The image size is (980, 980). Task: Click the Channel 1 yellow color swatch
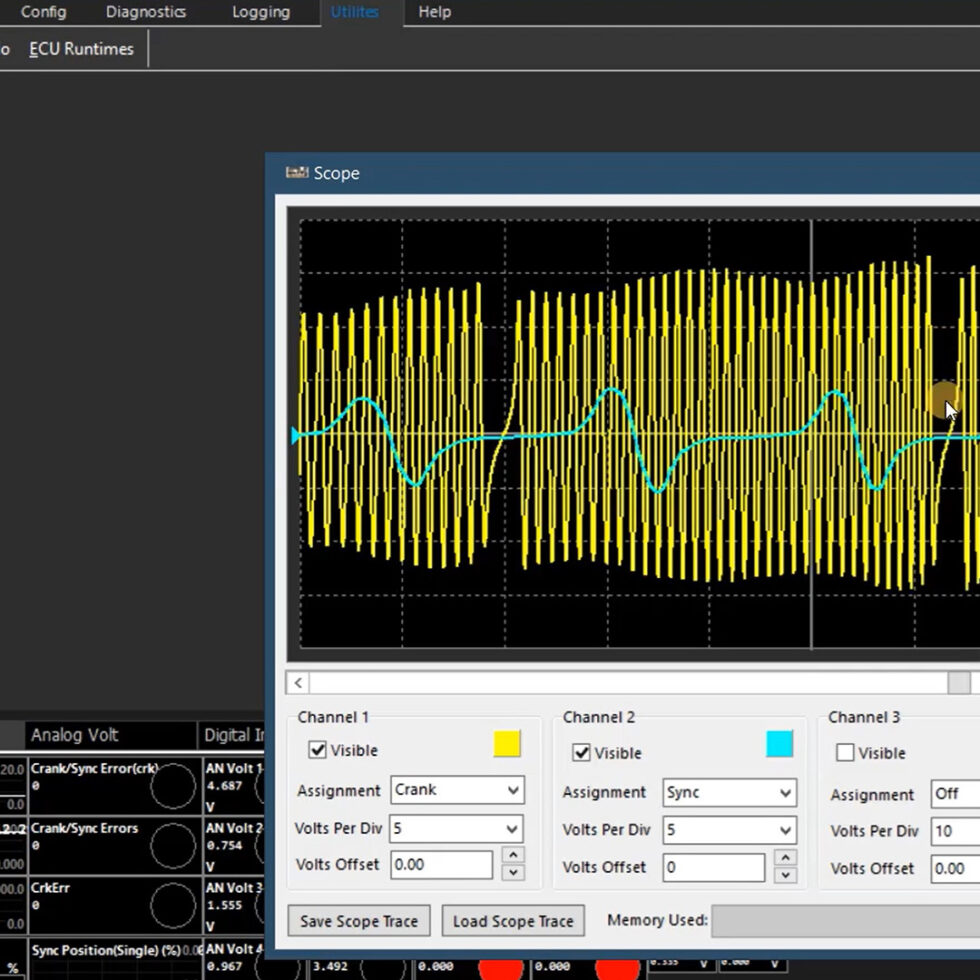coord(507,744)
